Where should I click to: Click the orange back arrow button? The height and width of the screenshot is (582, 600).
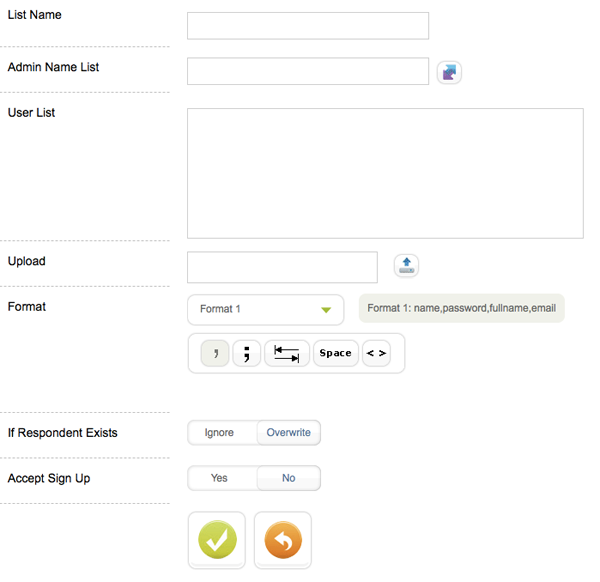click(x=283, y=540)
